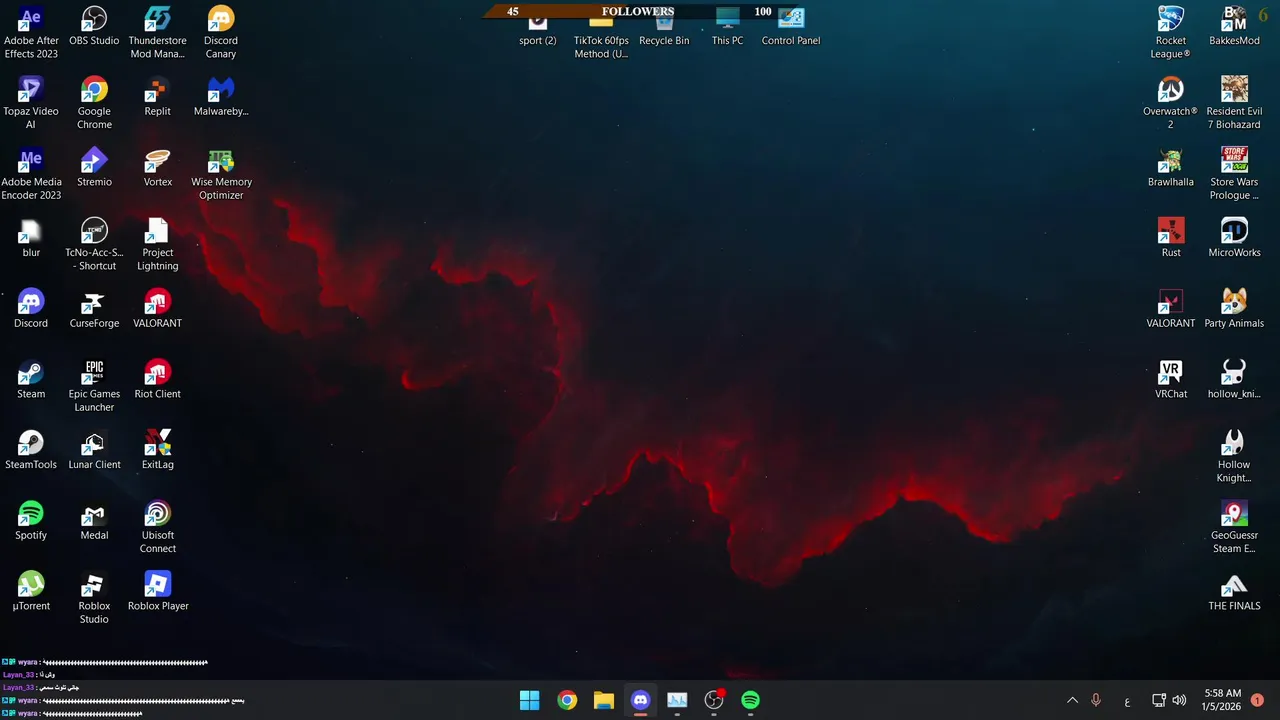The height and width of the screenshot is (720, 1280).
Task: Select the Discord Canary desktop icon
Action: pos(221,32)
